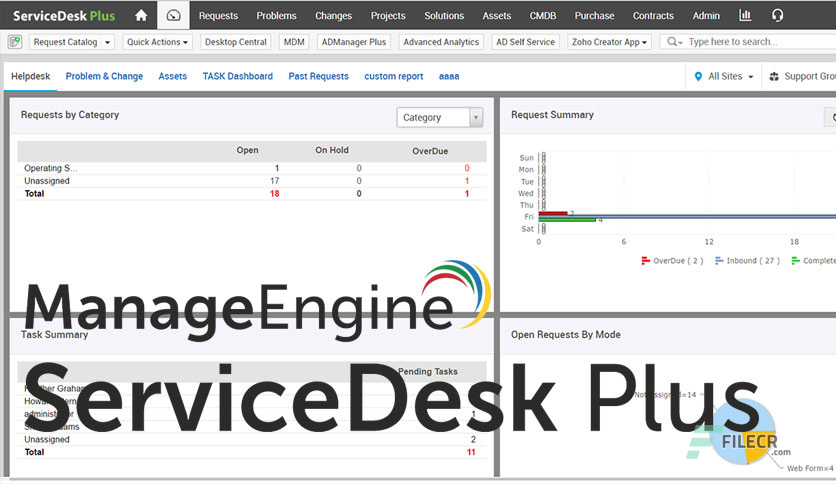Viewport: 836px width, 484px height.
Task: Open the CMDB menu
Action: 543,15
